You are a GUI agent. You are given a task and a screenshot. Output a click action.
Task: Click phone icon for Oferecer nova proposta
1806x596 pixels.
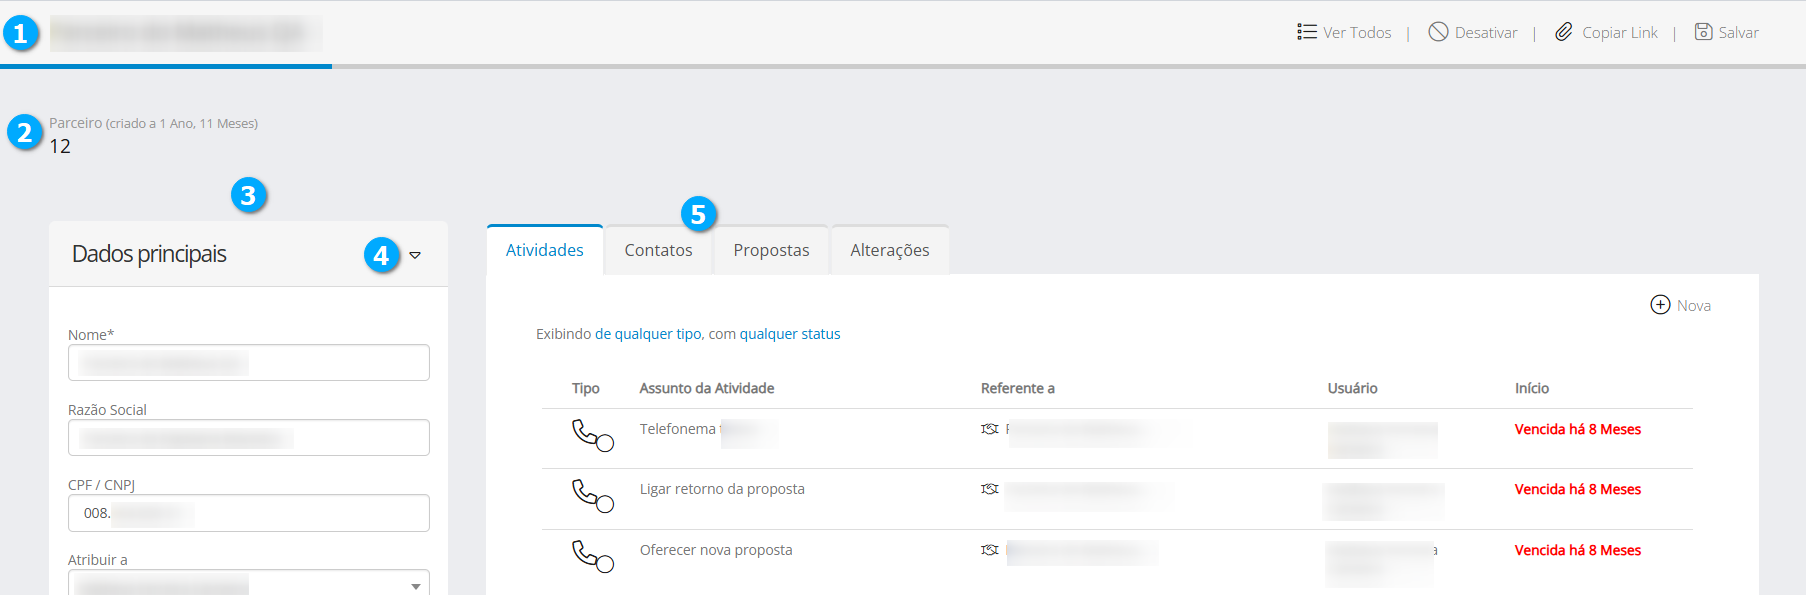point(591,556)
